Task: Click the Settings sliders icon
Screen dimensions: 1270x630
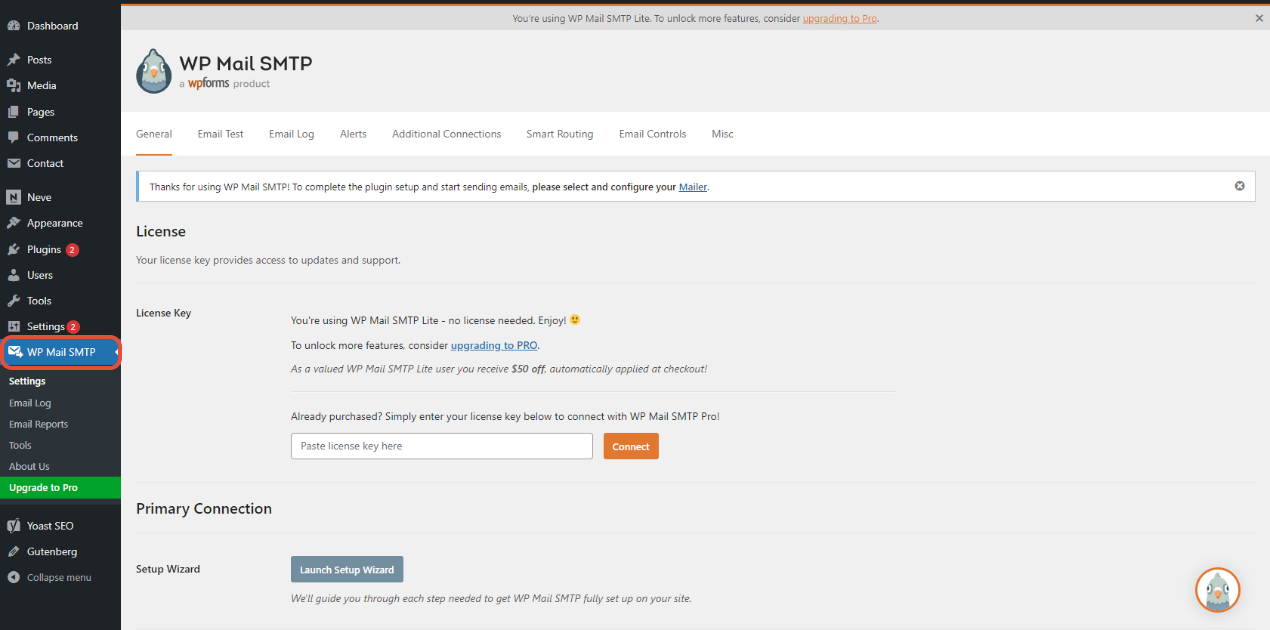Action: tap(14, 327)
